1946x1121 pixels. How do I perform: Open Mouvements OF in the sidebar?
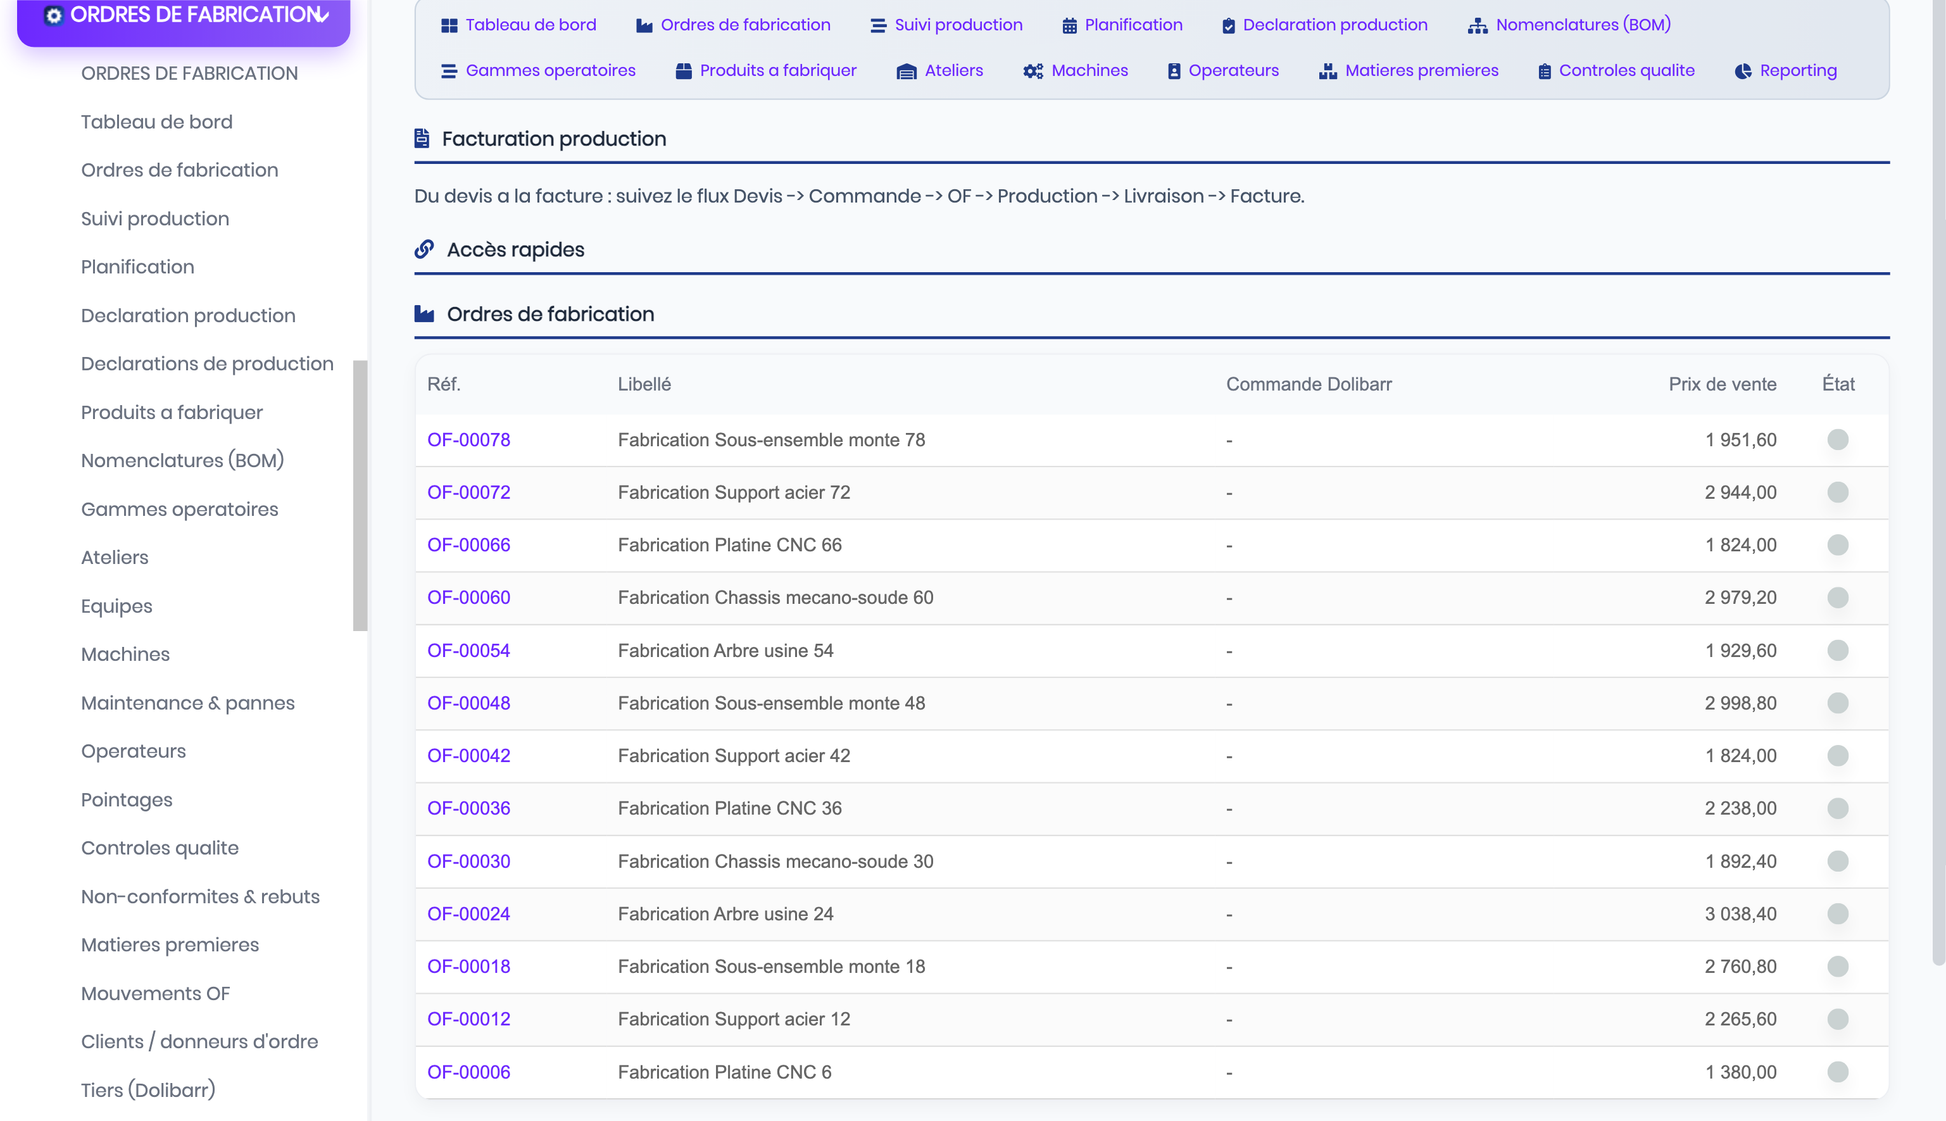pyautogui.click(x=155, y=994)
